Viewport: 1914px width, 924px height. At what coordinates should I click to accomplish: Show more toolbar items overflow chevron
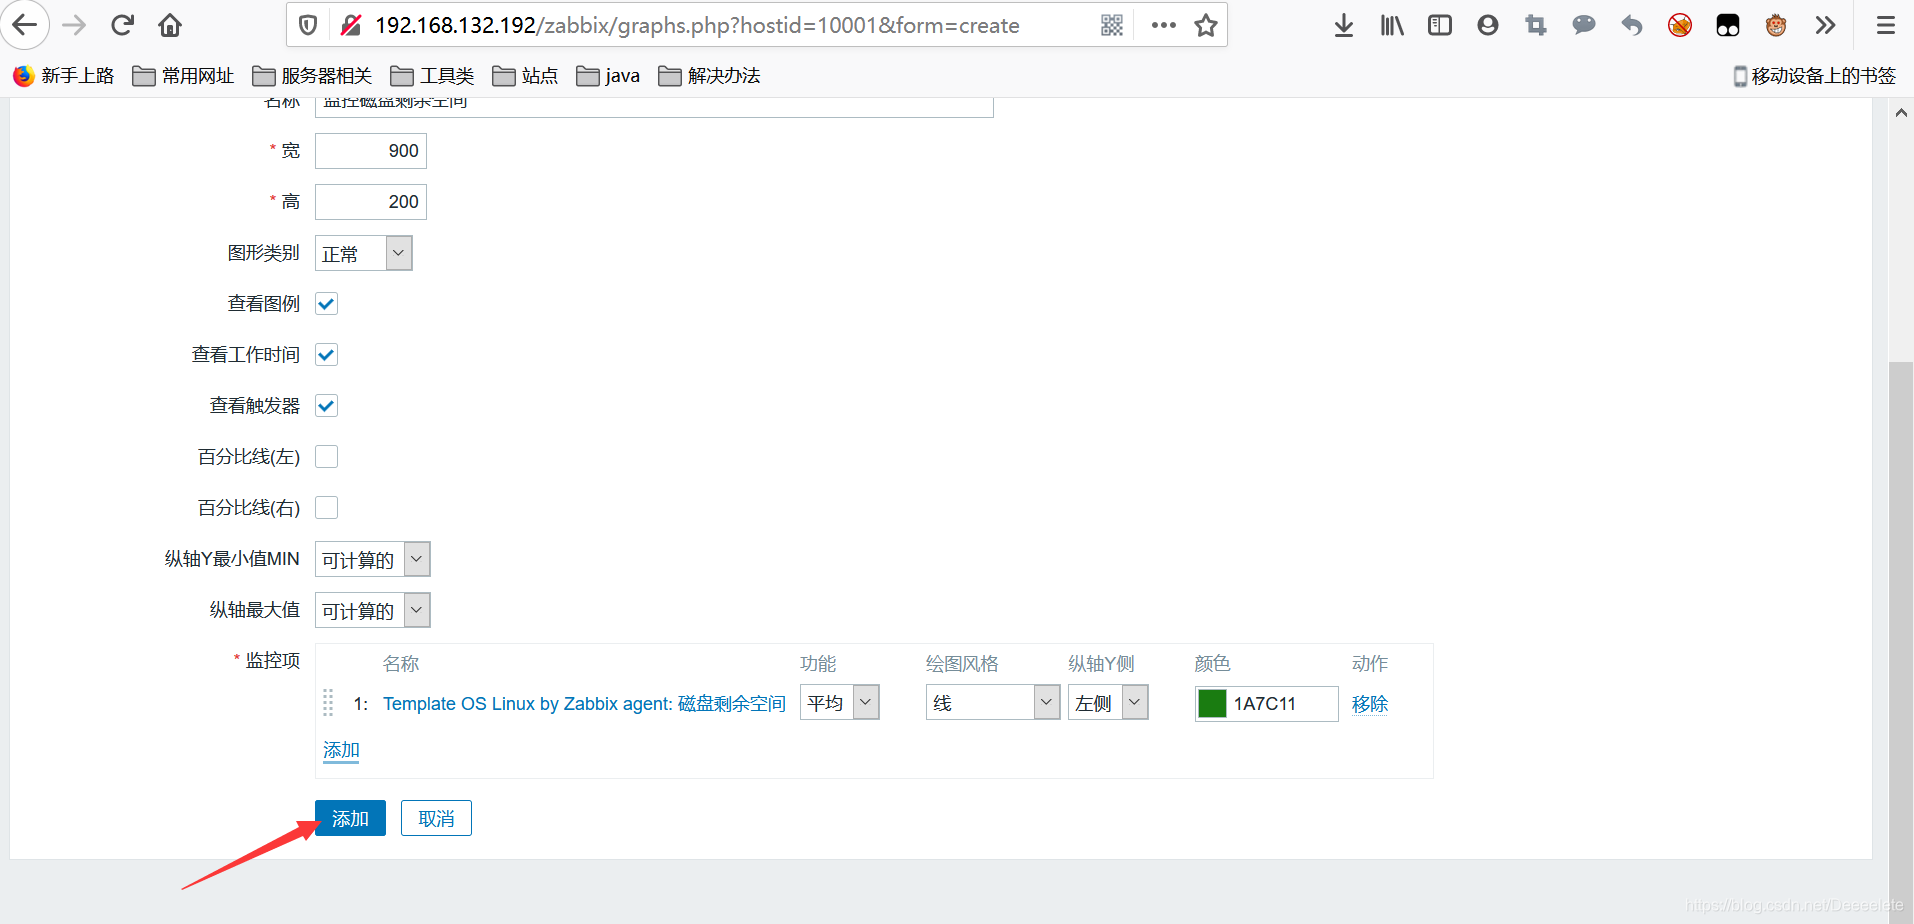pyautogui.click(x=1825, y=25)
